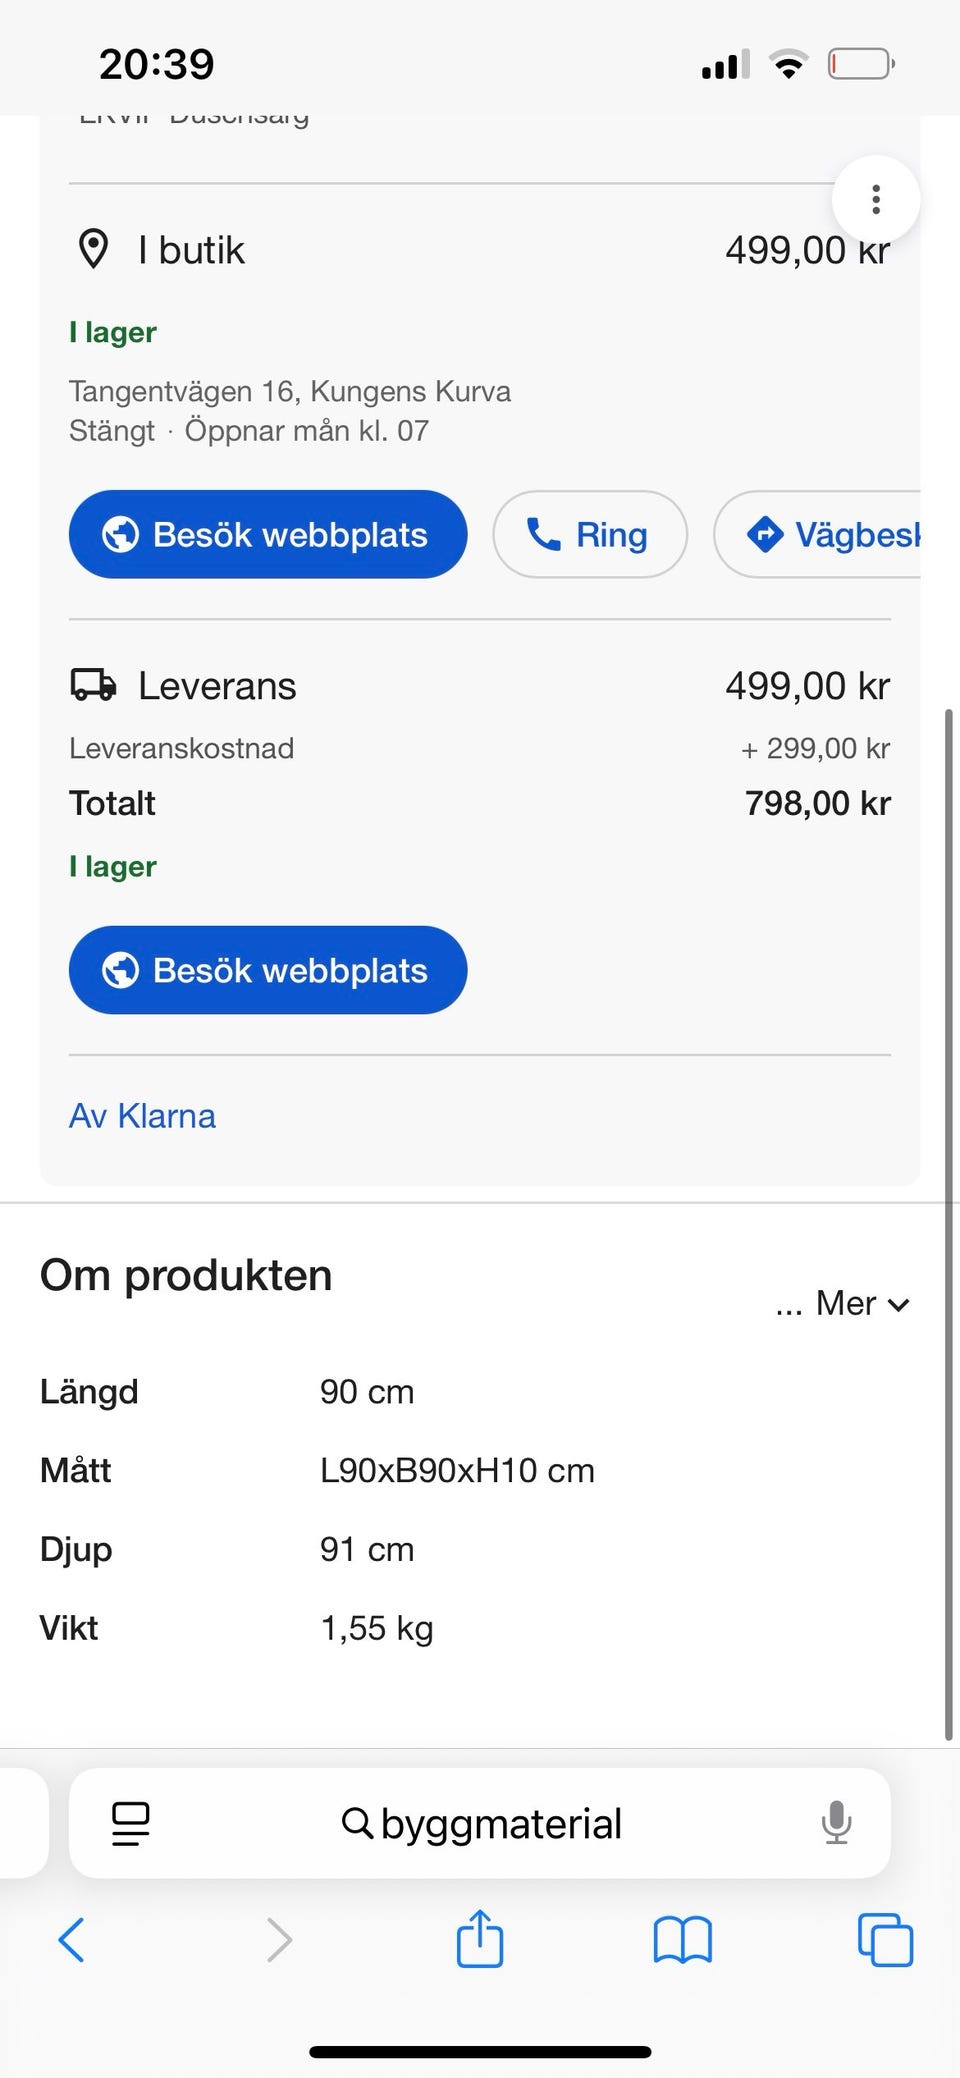Tap the microphone voice search icon
The image size is (960, 2078).
836,1823
